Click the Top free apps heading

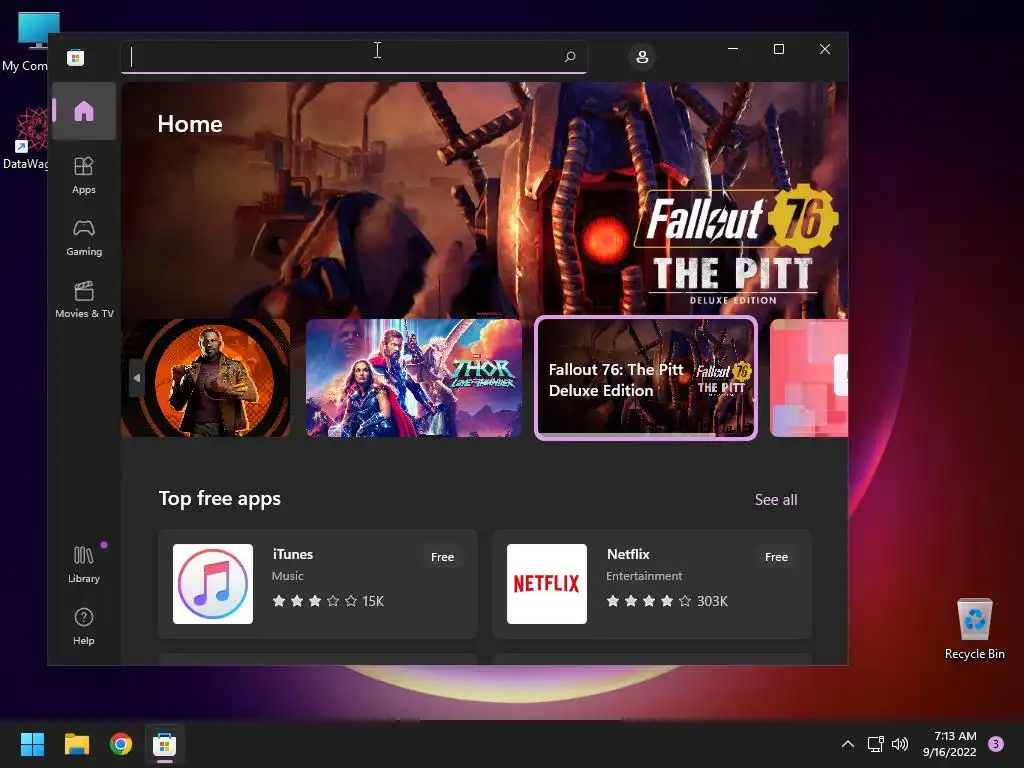tap(220, 499)
